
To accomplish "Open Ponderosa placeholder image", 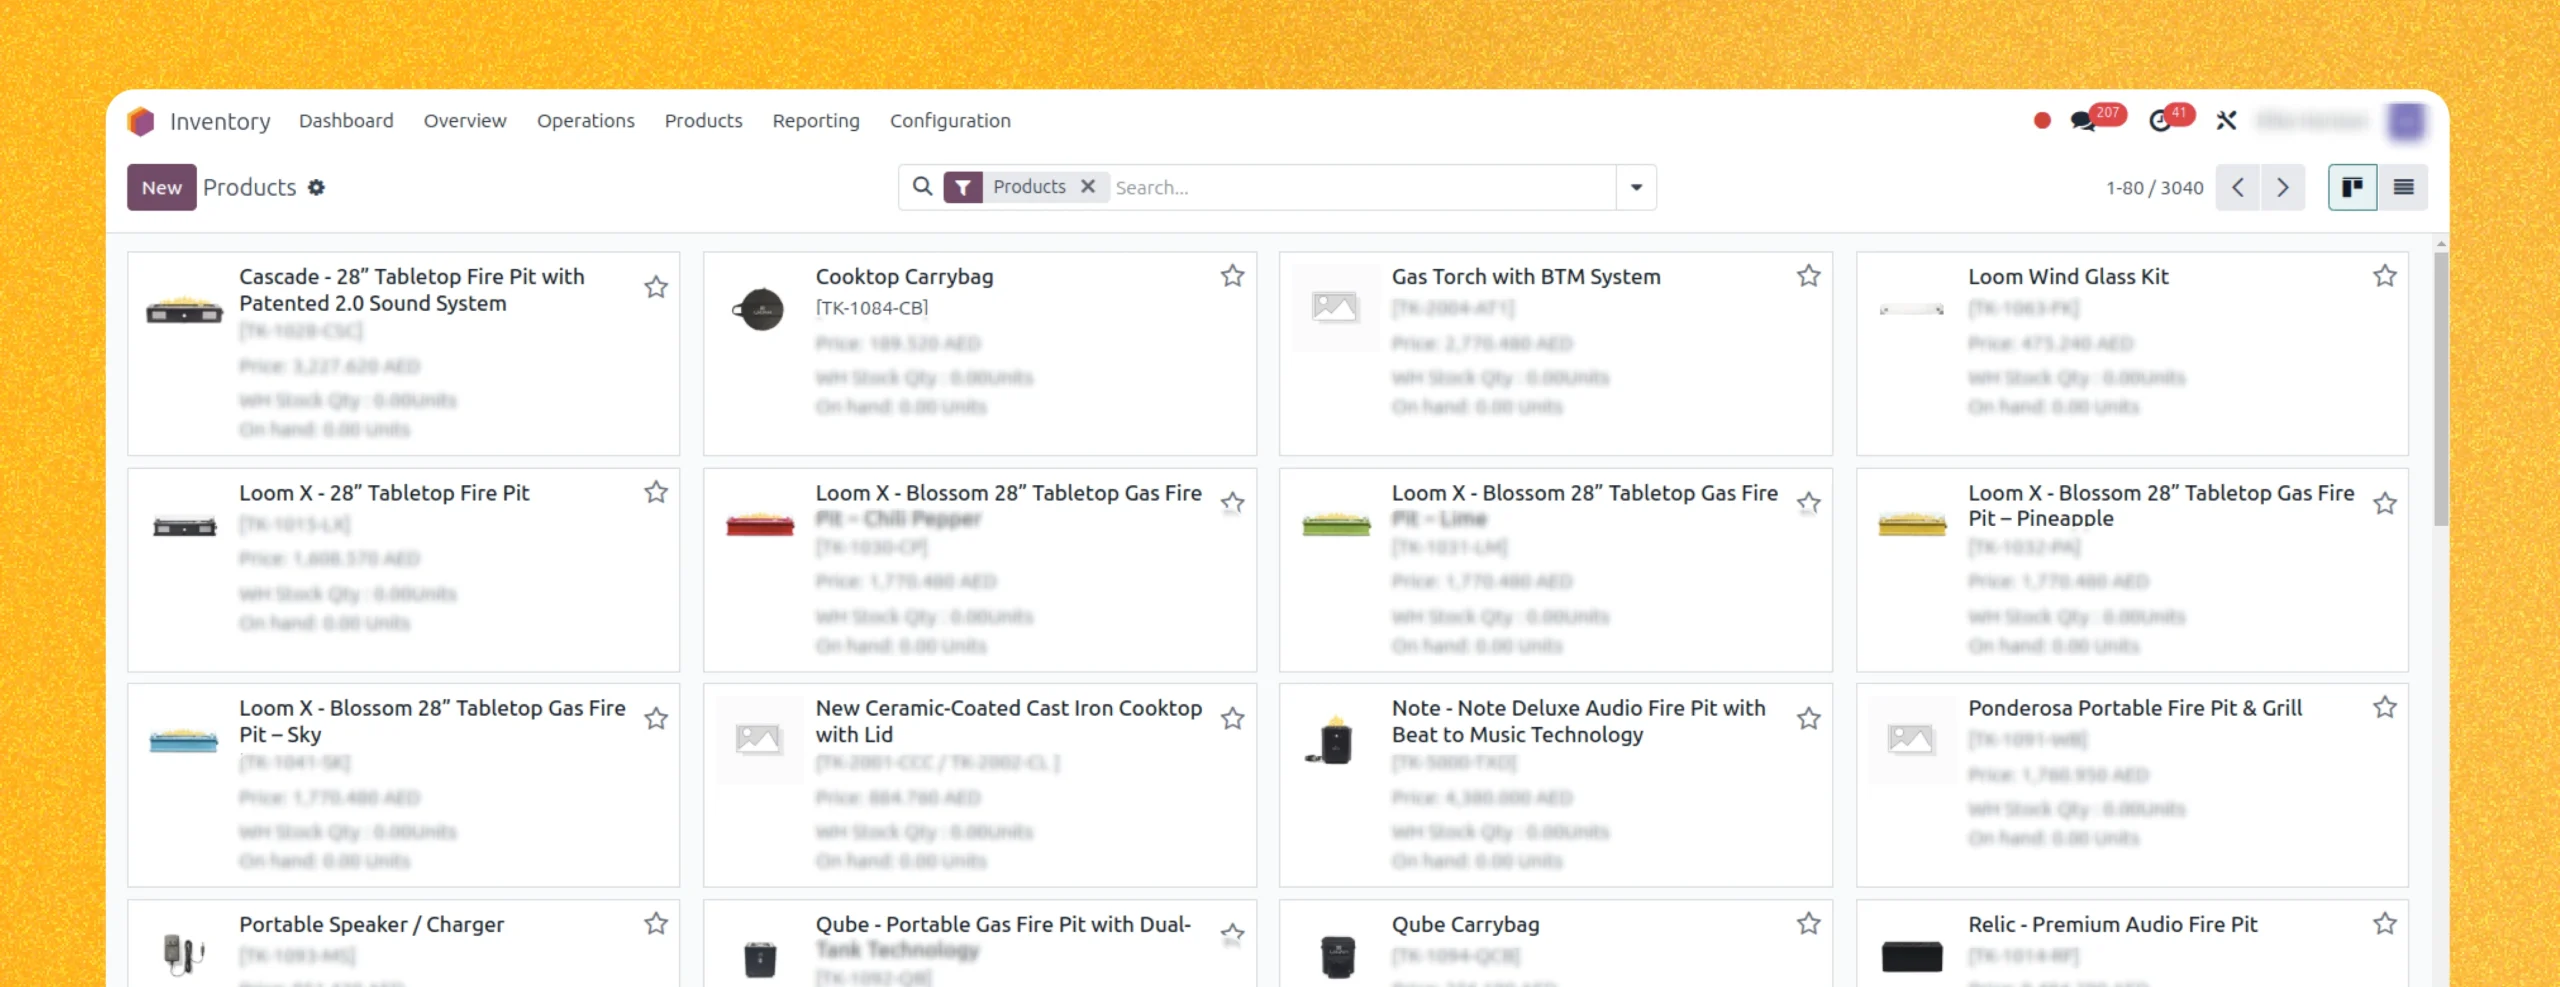I will (x=1911, y=739).
